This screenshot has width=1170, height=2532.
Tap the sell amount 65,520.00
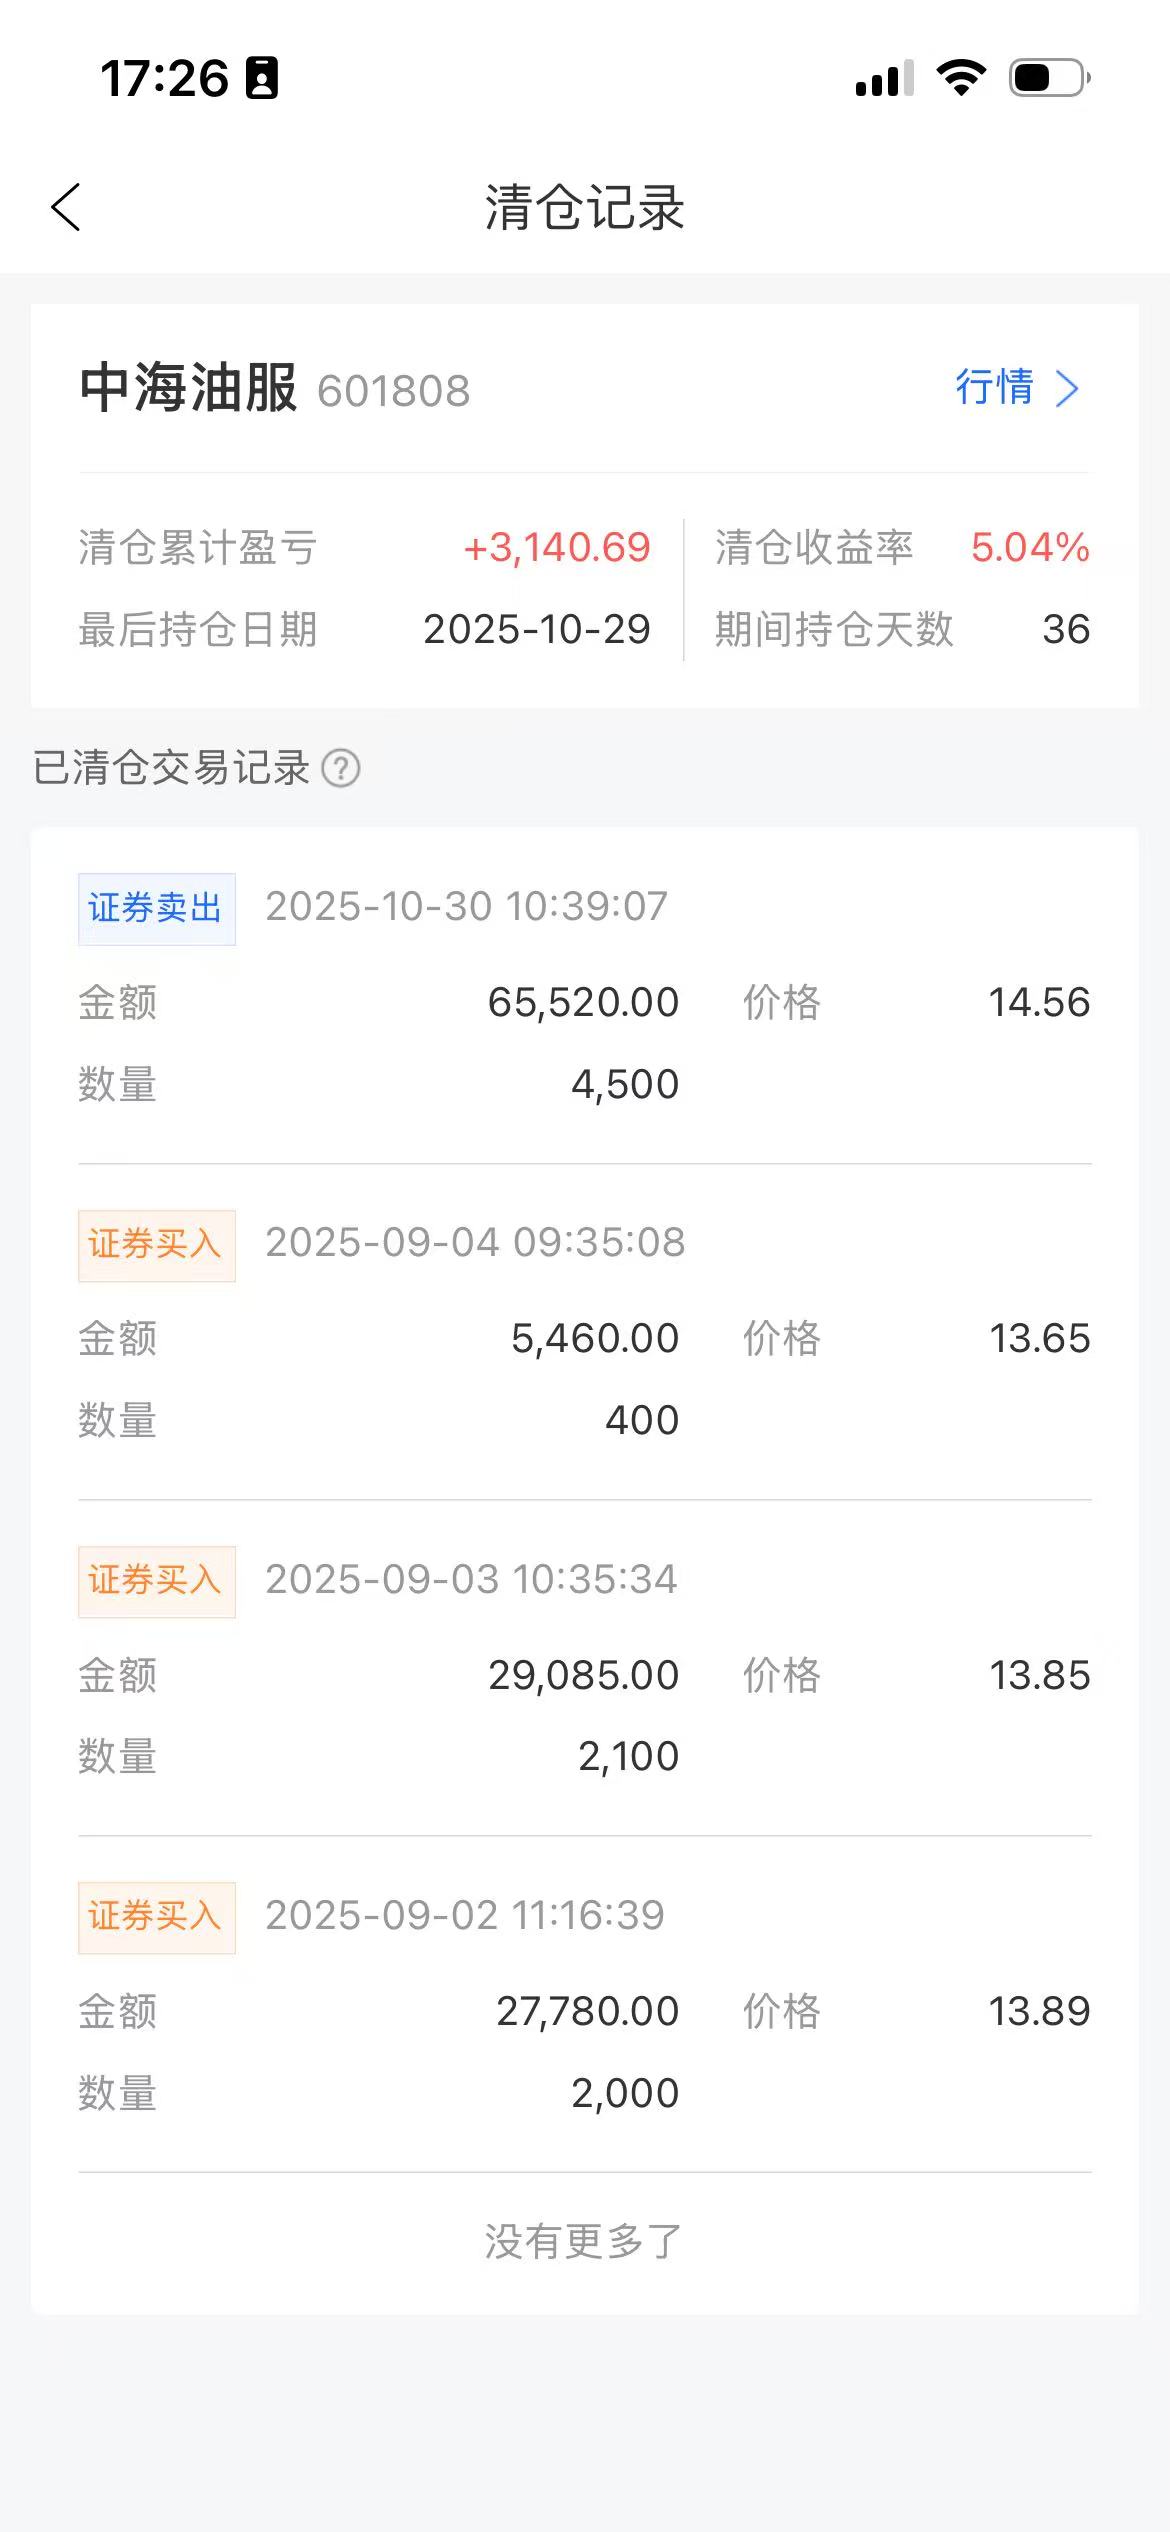click(583, 1003)
